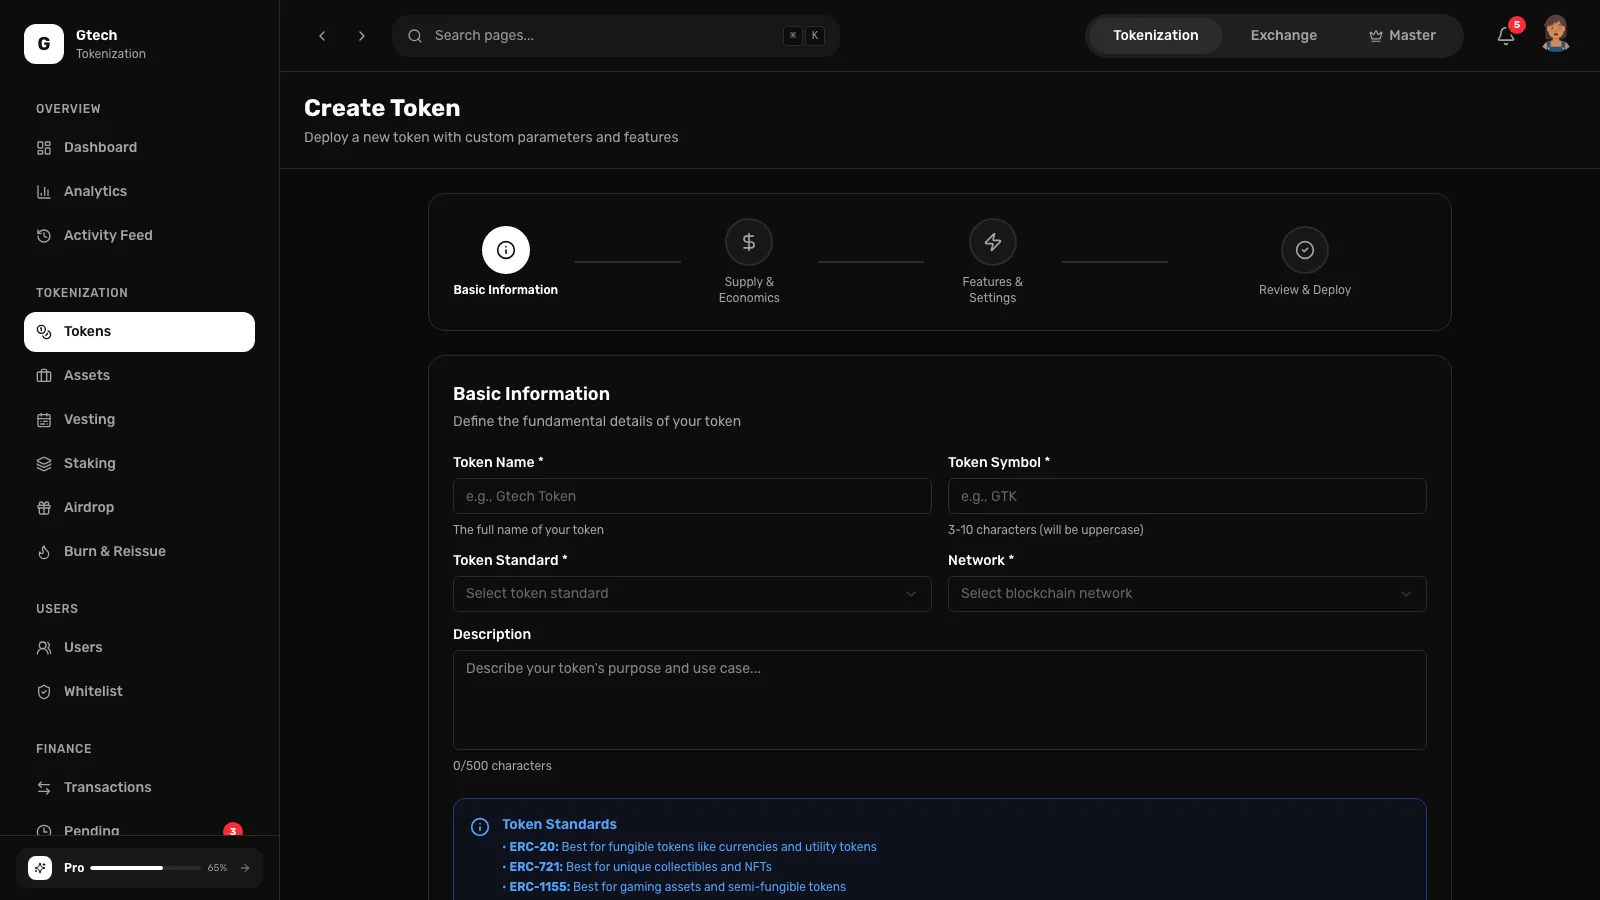Go forward with the right arrow
Image resolution: width=1600 pixels, height=900 pixels.
[362, 36]
